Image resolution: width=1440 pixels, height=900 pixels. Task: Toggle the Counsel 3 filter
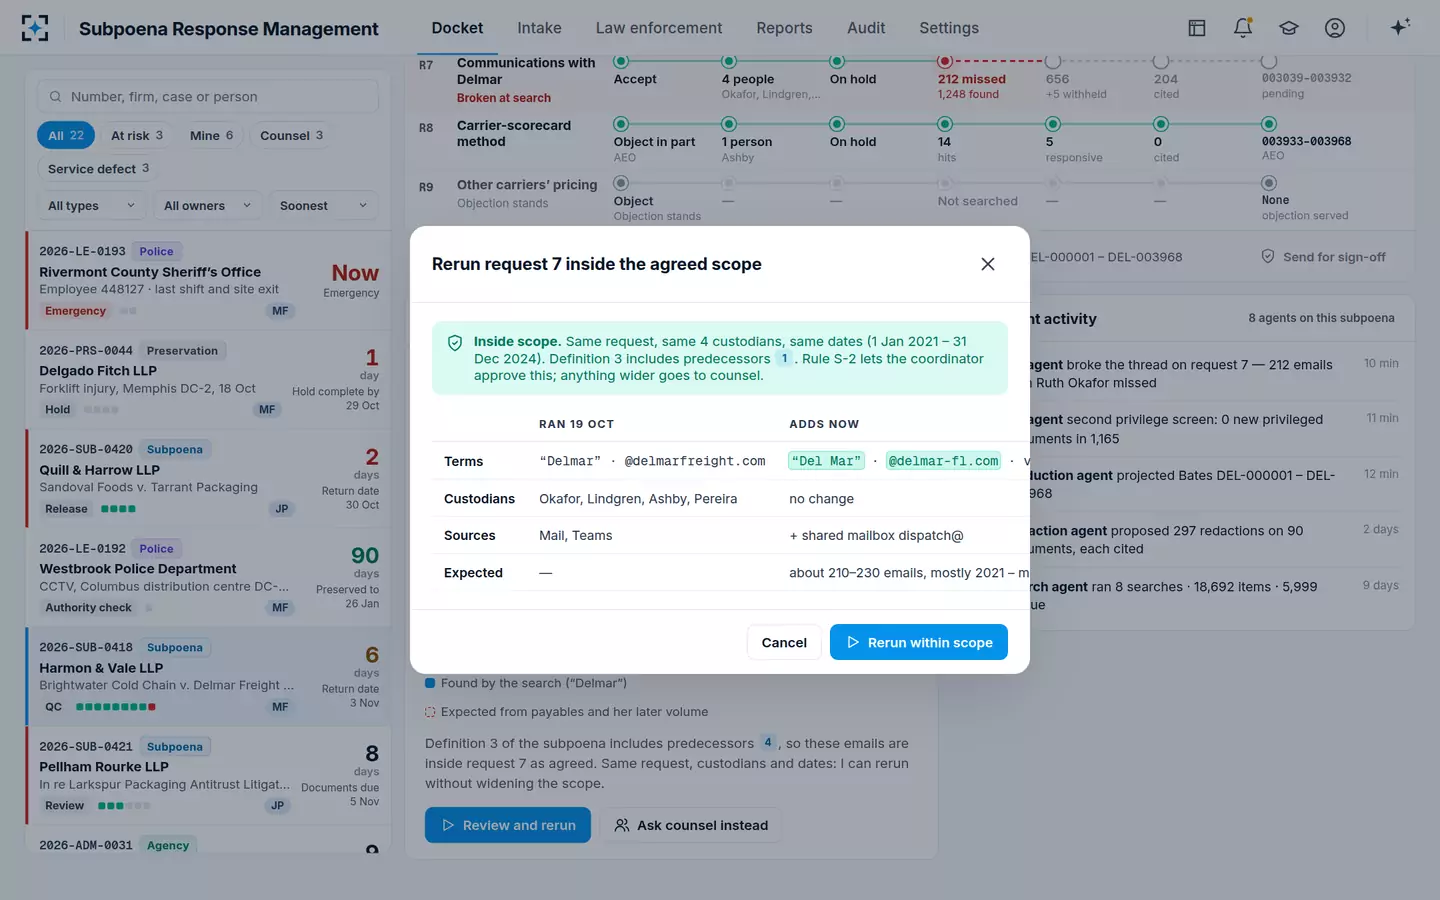[292, 135]
